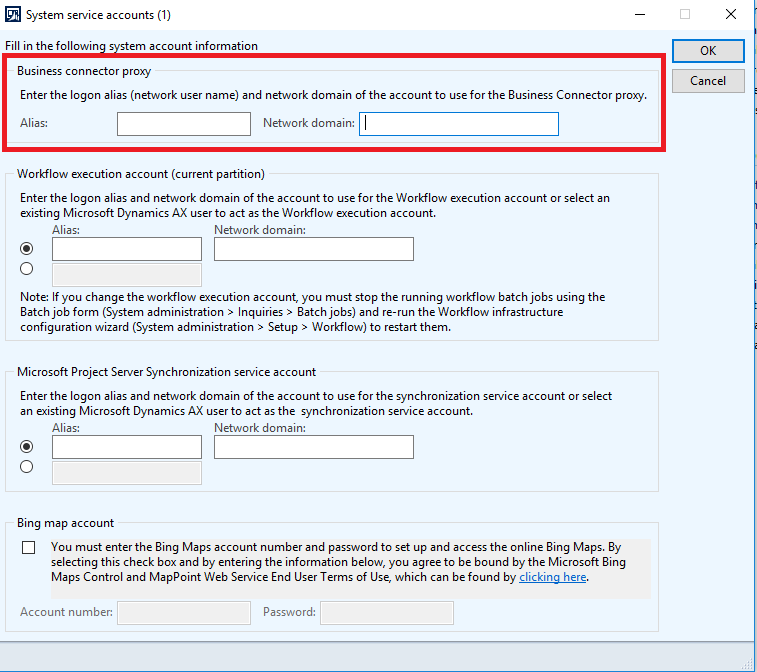This screenshot has height=672, width=757.
Task: Click the Workflow execution account Alias field
Action: pos(127,249)
